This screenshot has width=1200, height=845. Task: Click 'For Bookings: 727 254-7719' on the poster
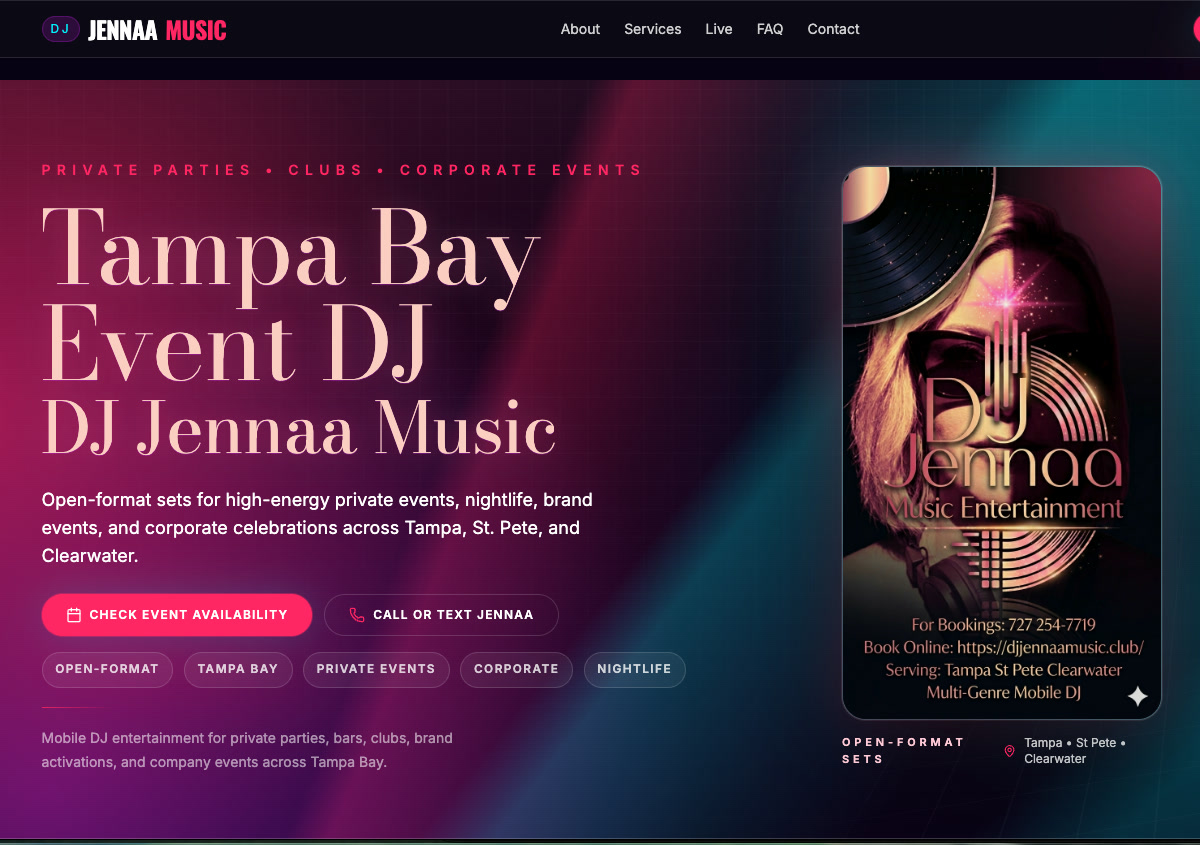[1003, 625]
